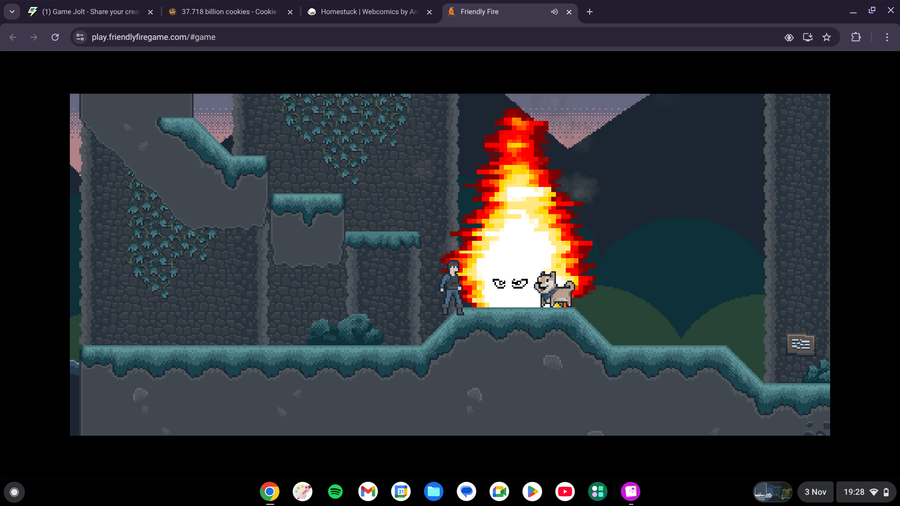The width and height of the screenshot is (900, 506).
Task: Go forward to next page
Action: click(x=34, y=37)
